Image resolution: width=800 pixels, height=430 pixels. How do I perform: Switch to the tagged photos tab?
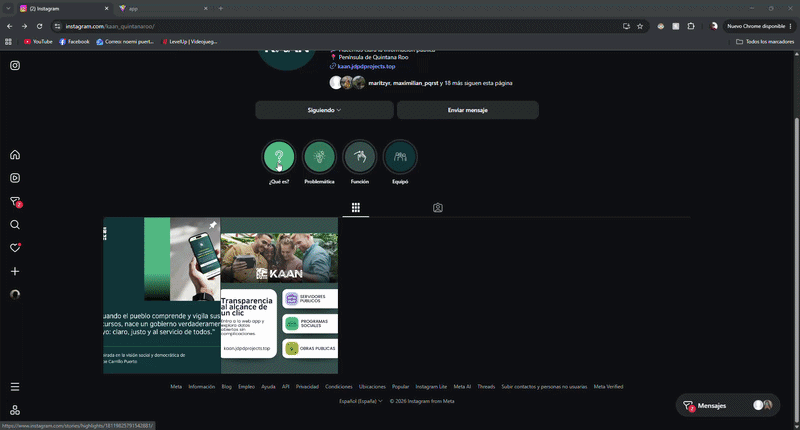coord(438,208)
